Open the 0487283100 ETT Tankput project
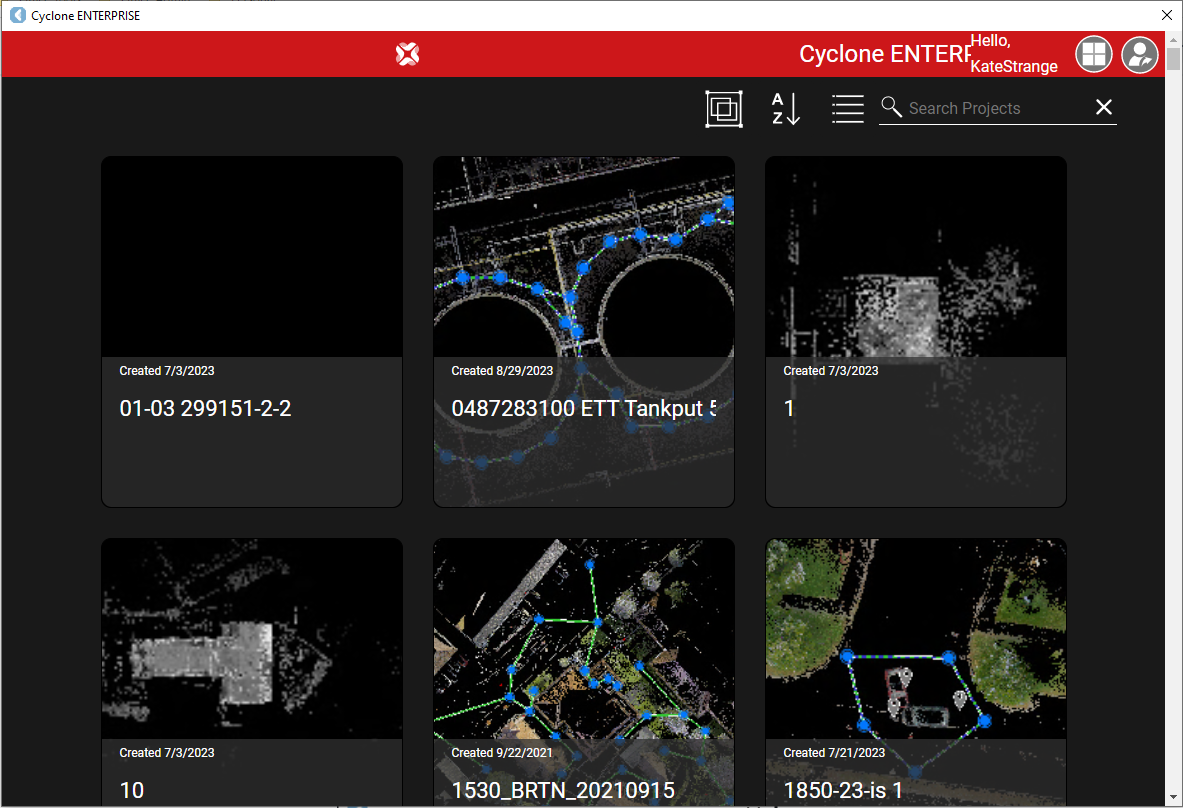The width and height of the screenshot is (1183, 808). (x=584, y=331)
